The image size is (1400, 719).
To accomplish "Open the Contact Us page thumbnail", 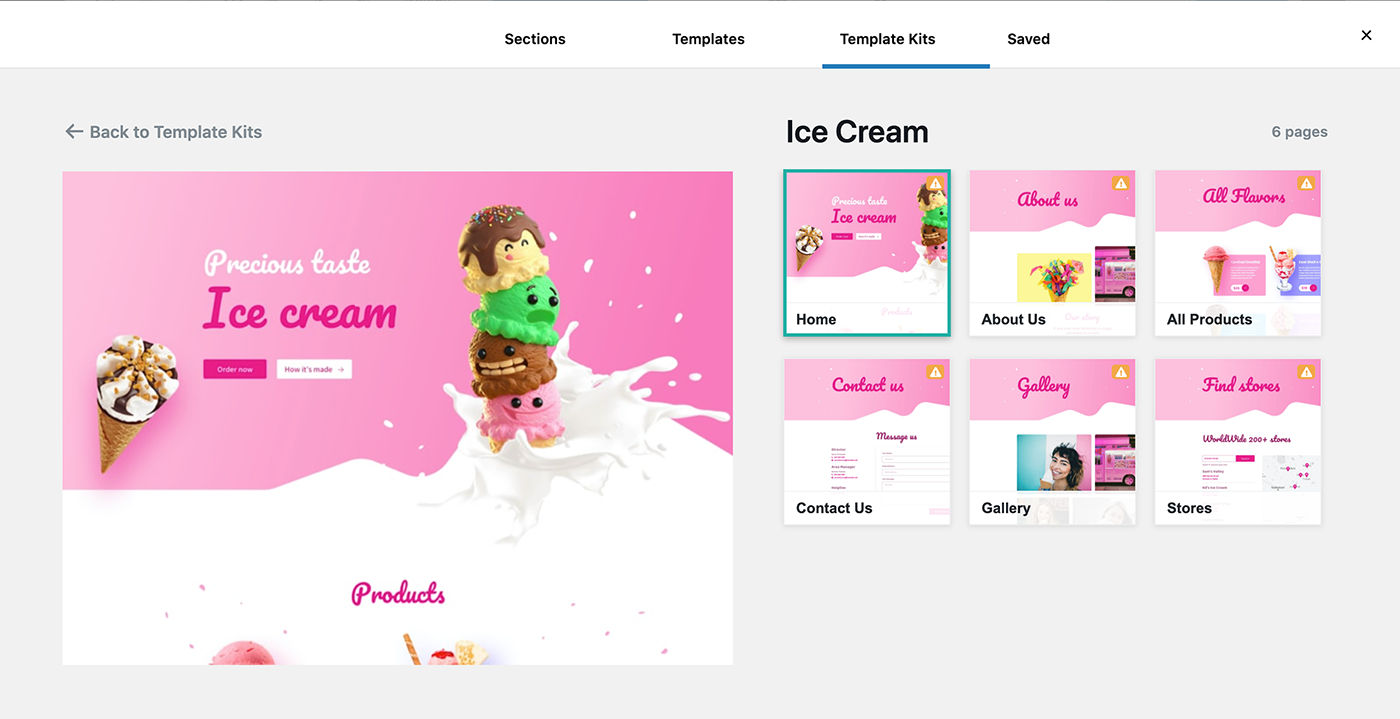I will [x=867, y=442].
